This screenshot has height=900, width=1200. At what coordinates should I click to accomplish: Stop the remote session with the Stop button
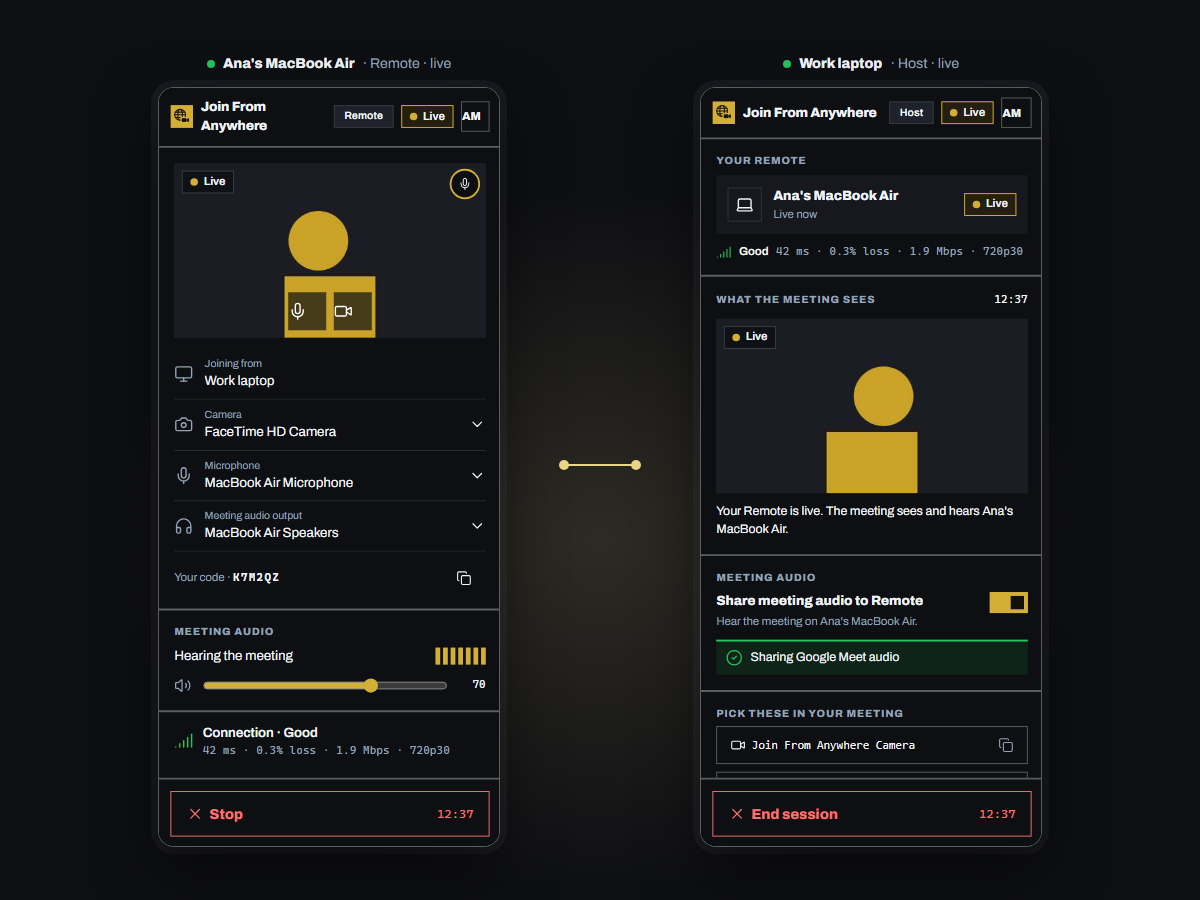[330, 814]
